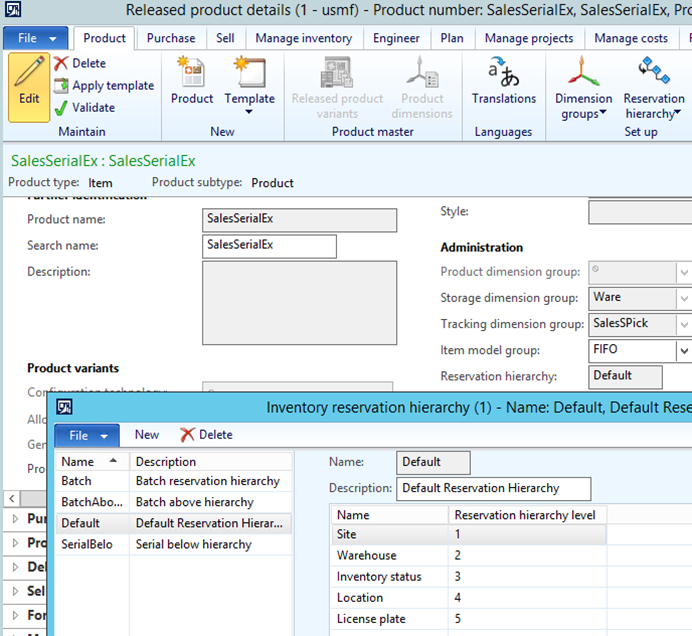Open the Engineer tab

[x=396, y=39]
